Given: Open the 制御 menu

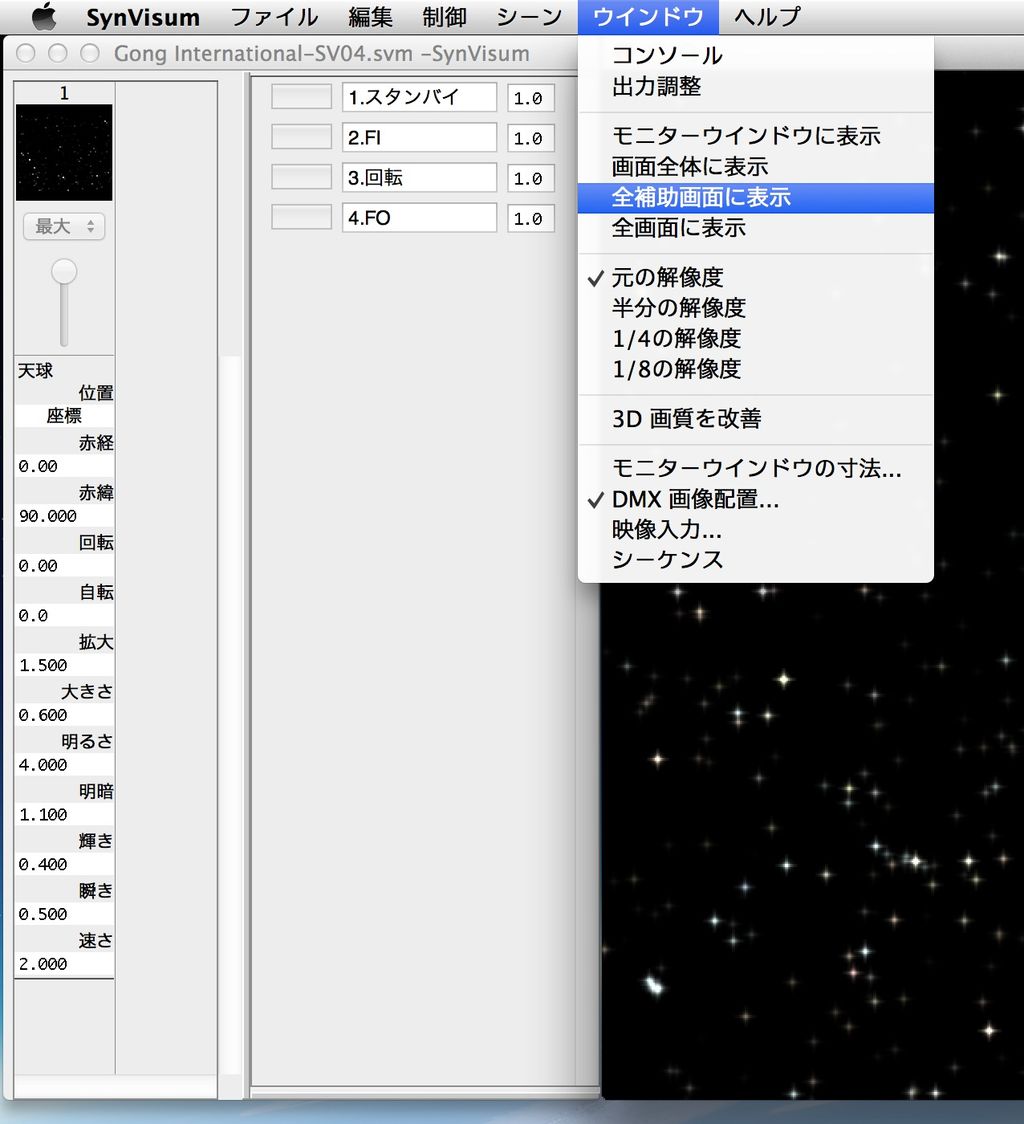Looking at the screenshot, I should pyautogui.click(x=444, y=17).
